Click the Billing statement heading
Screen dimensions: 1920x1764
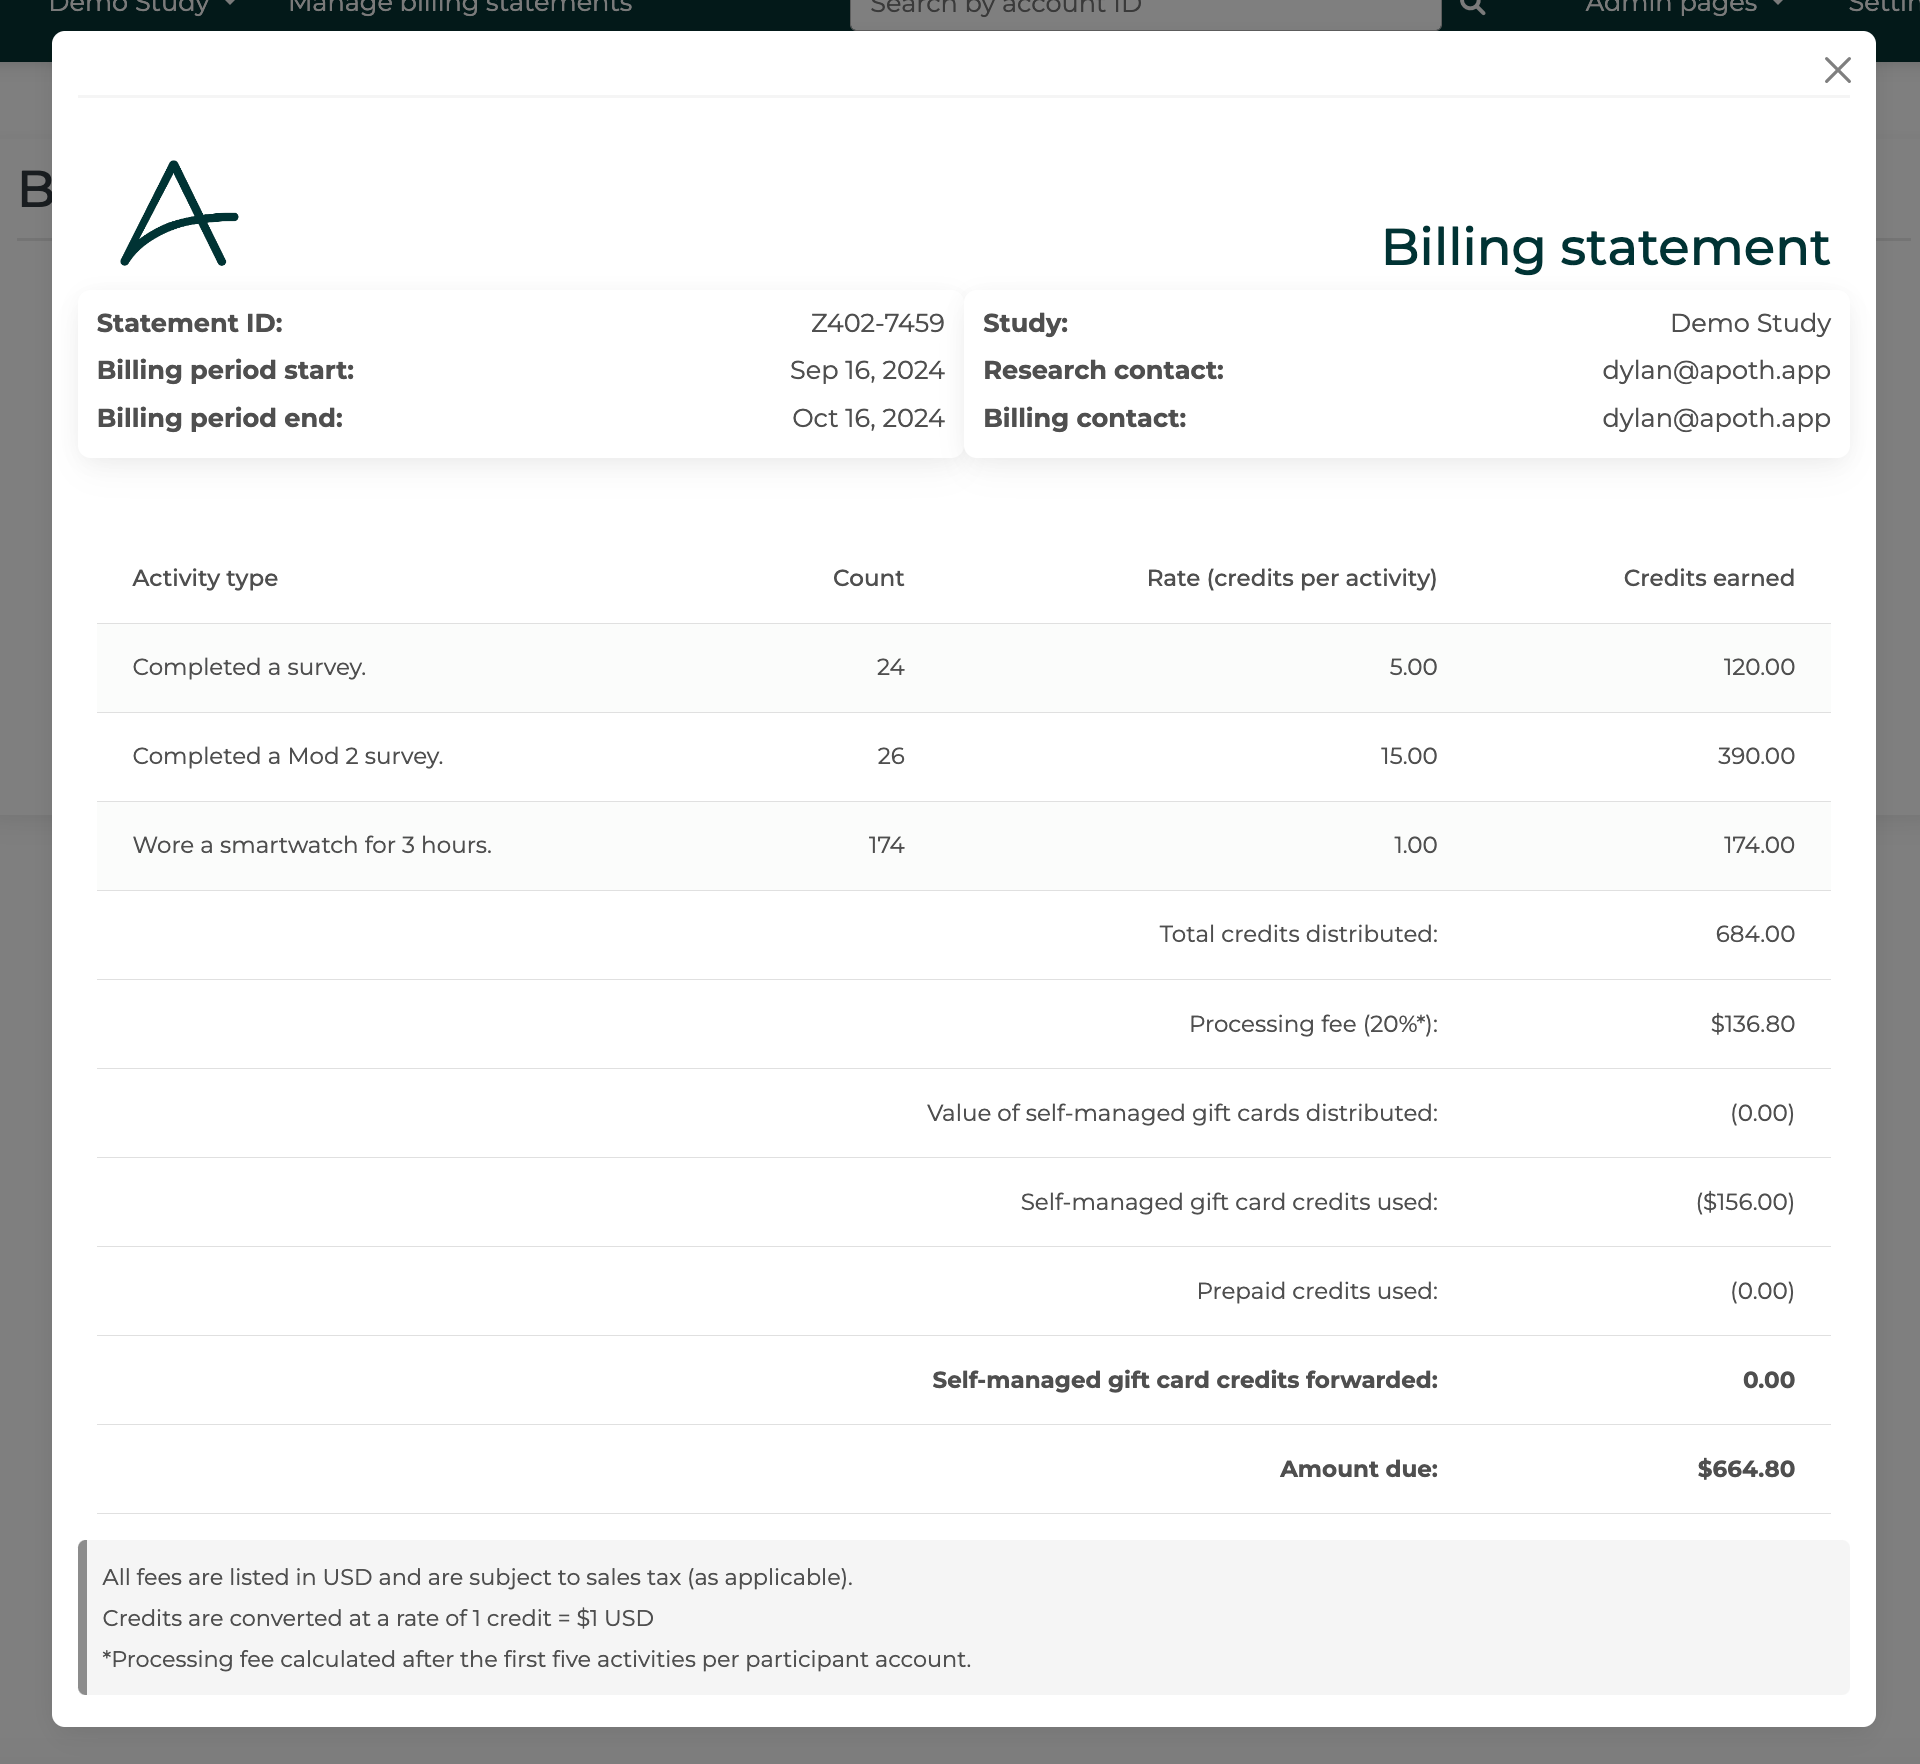(x=1605, y=247)
